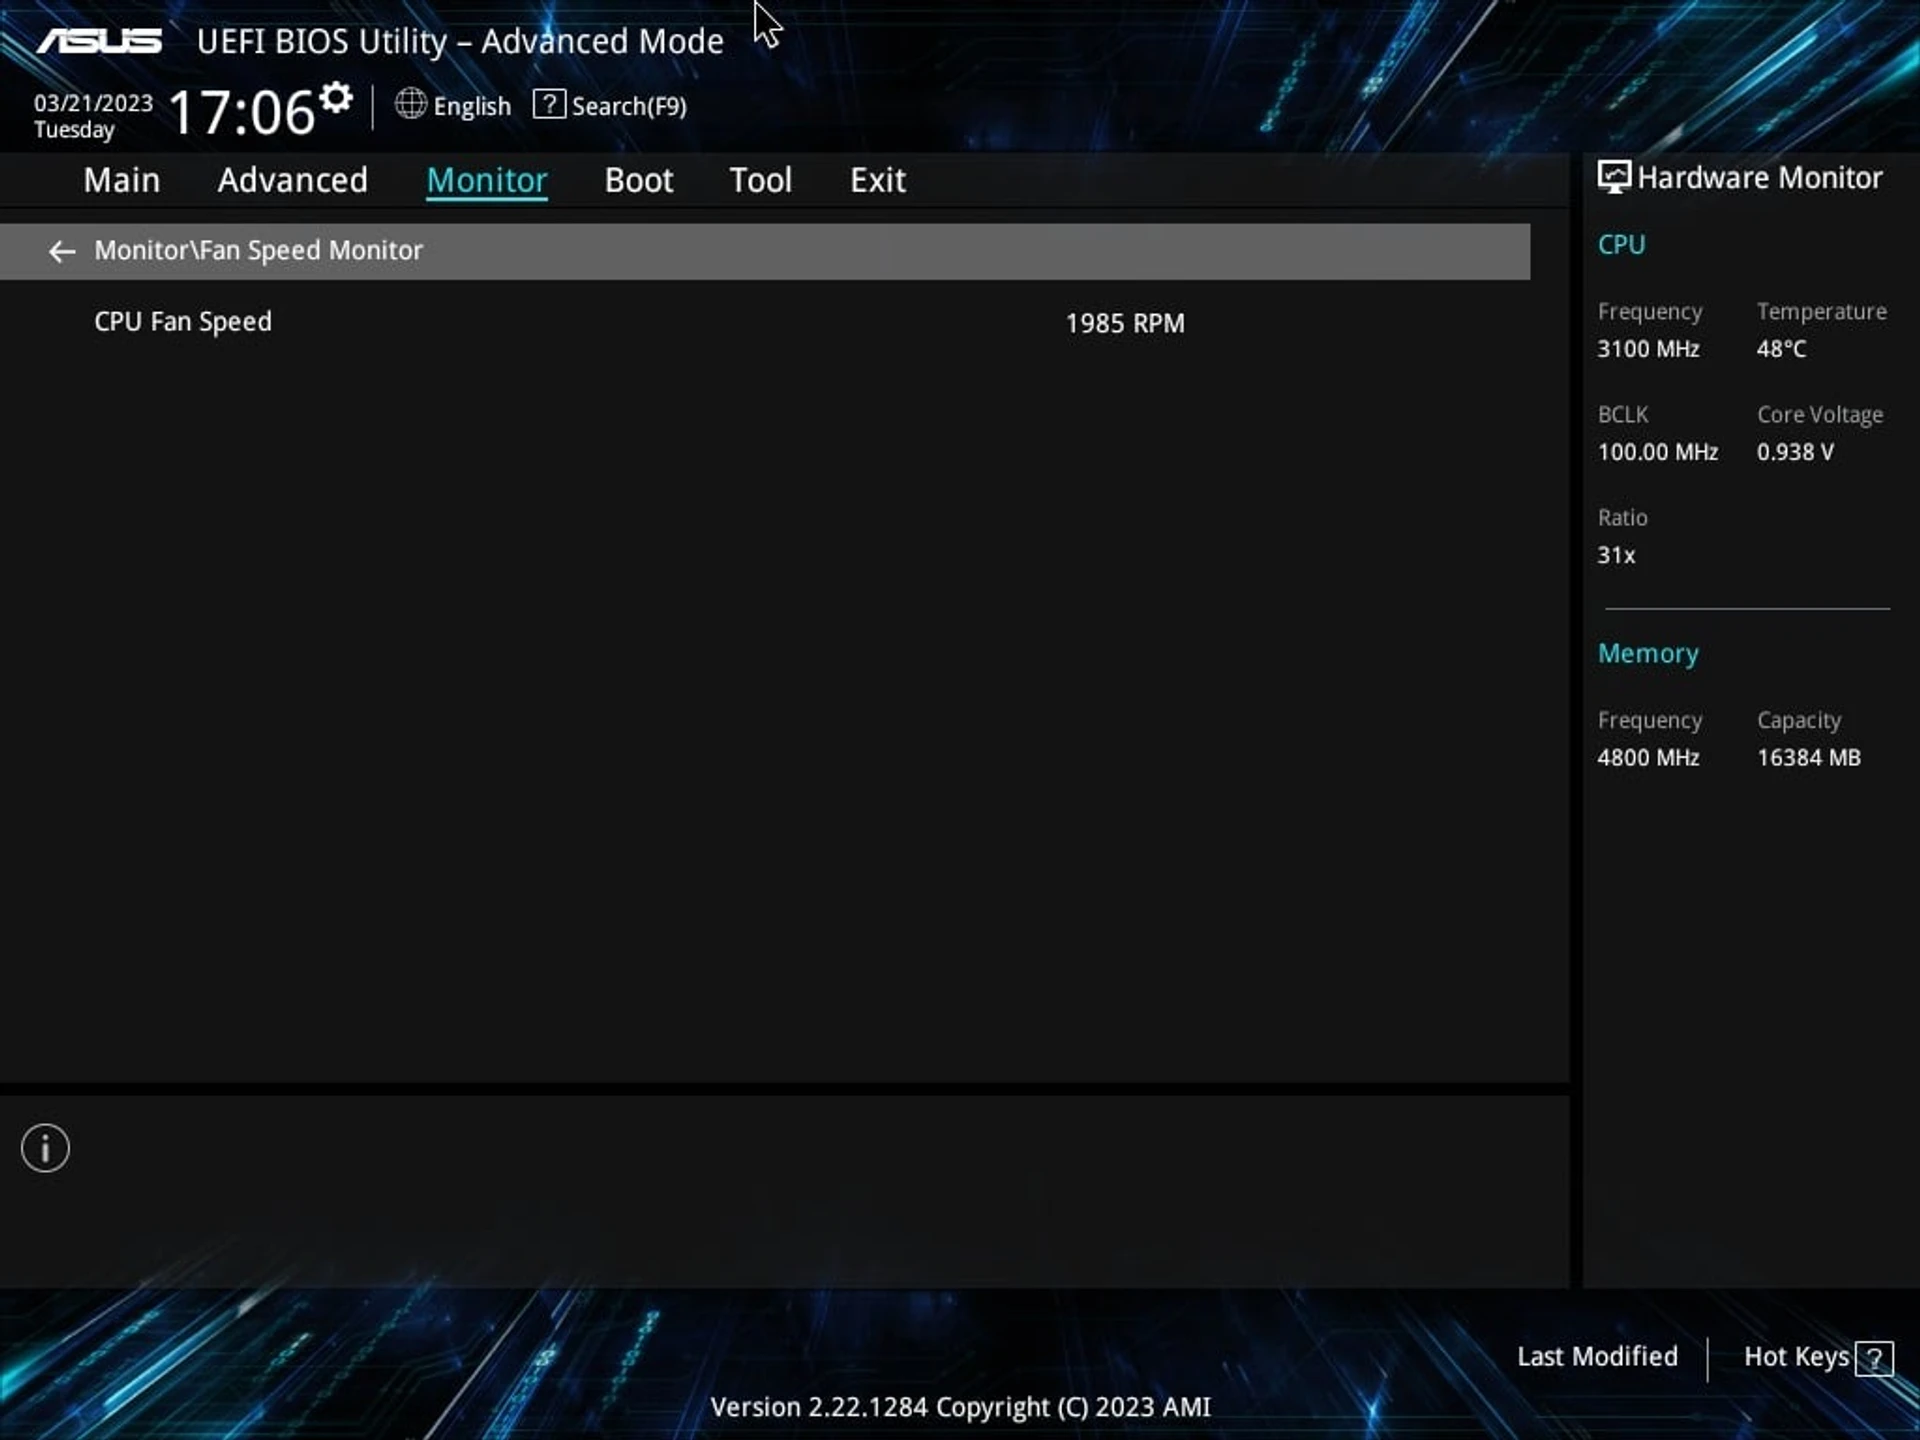This screenshot has width=1920, height=1440.
Task: Open the Tool tab
Action: tap(761, 180)
